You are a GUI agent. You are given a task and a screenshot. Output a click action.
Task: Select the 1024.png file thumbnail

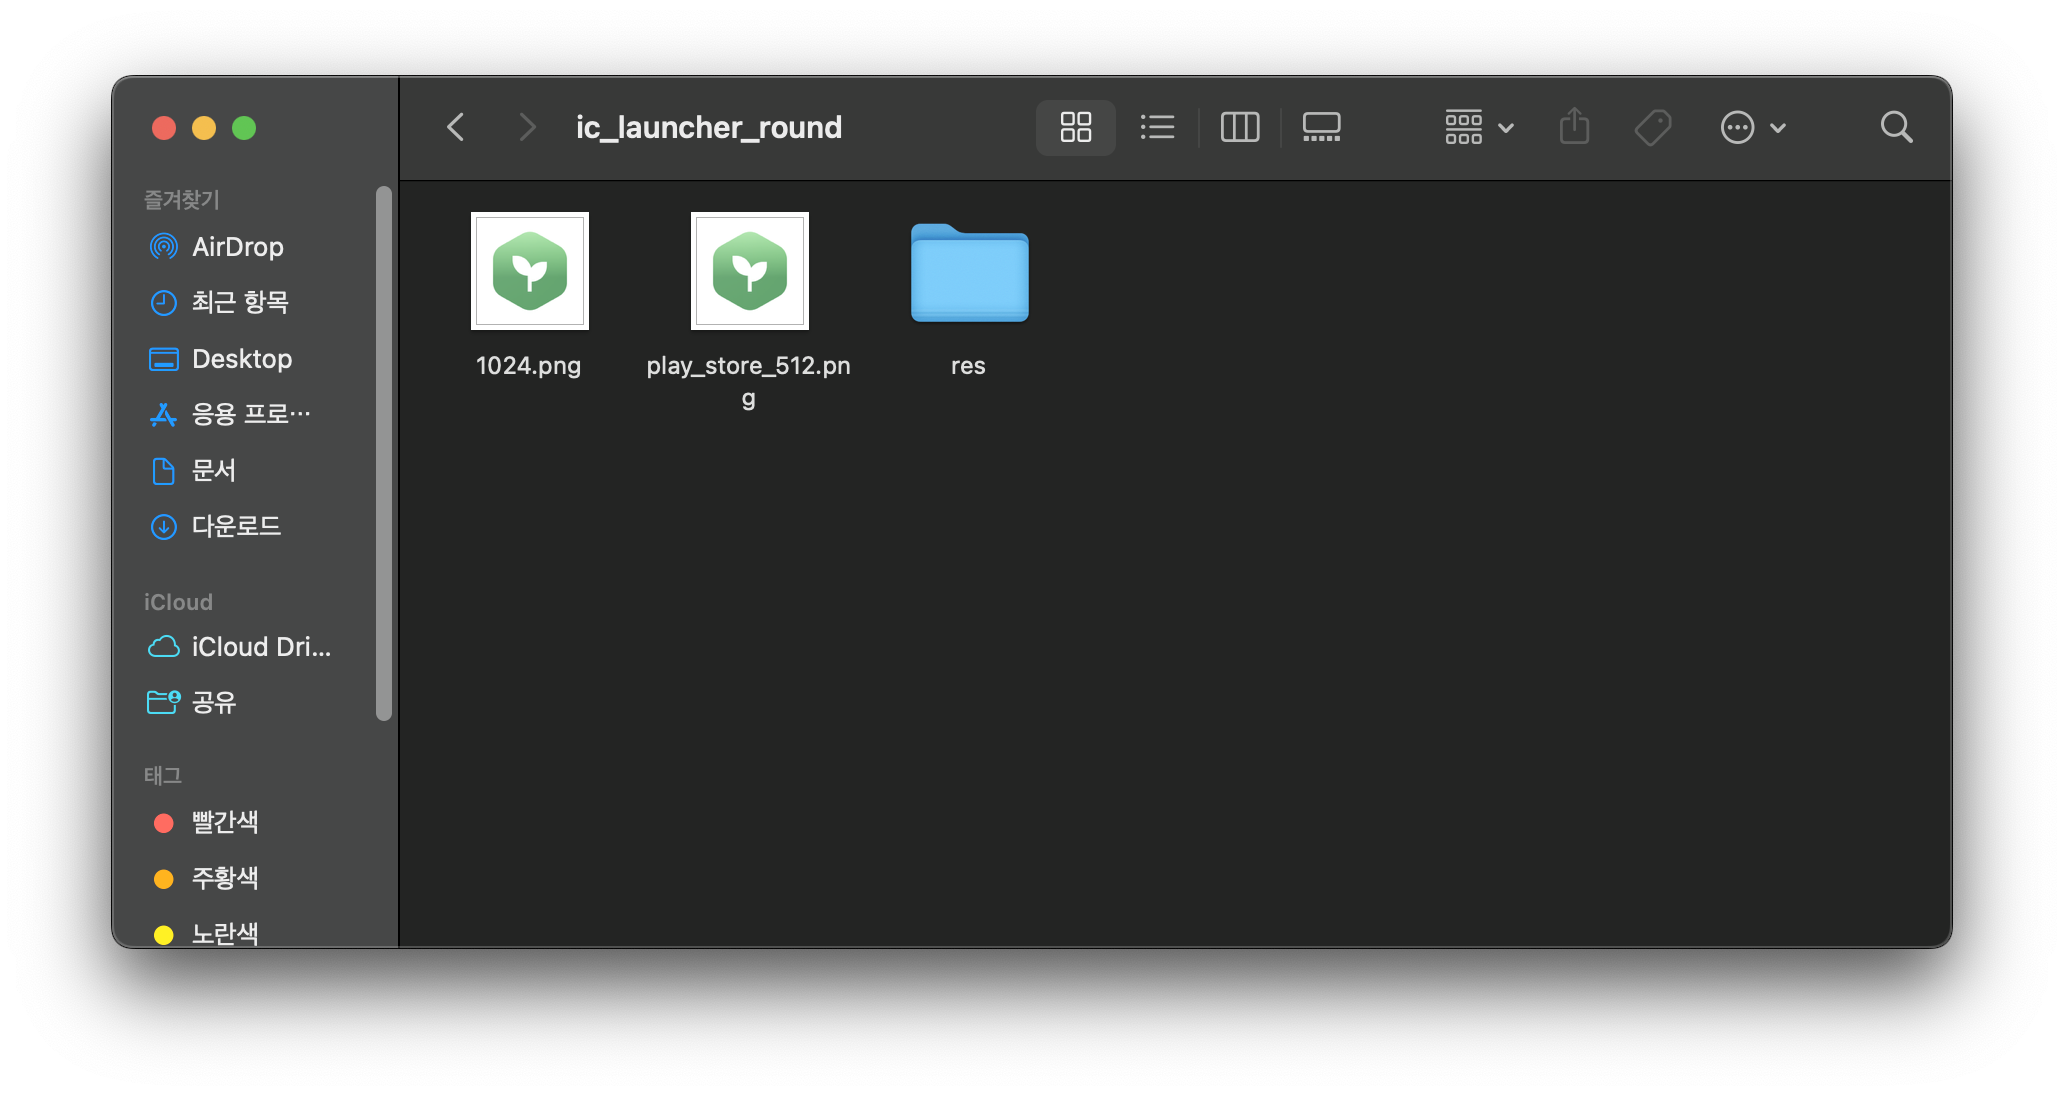coord(529,271)
